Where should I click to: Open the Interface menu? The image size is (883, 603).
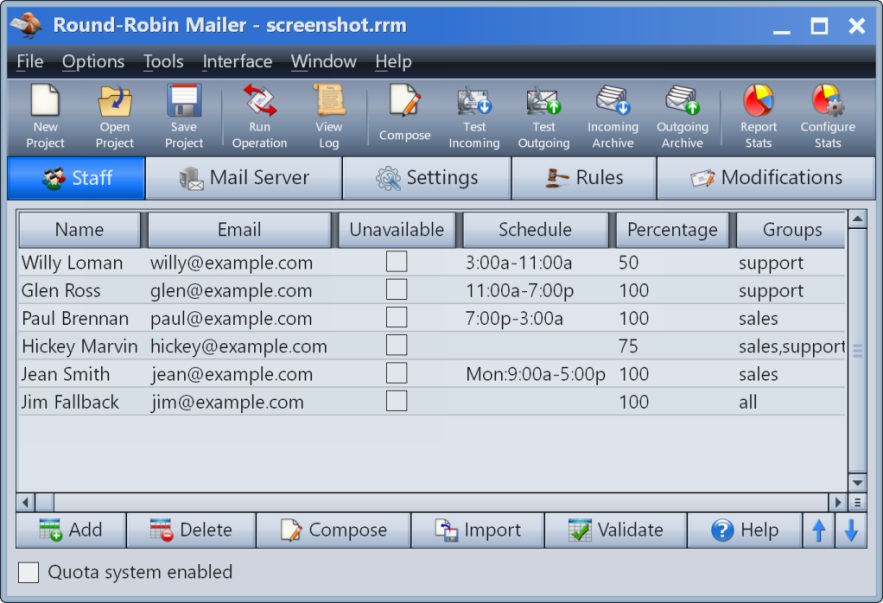pos(237,62)
